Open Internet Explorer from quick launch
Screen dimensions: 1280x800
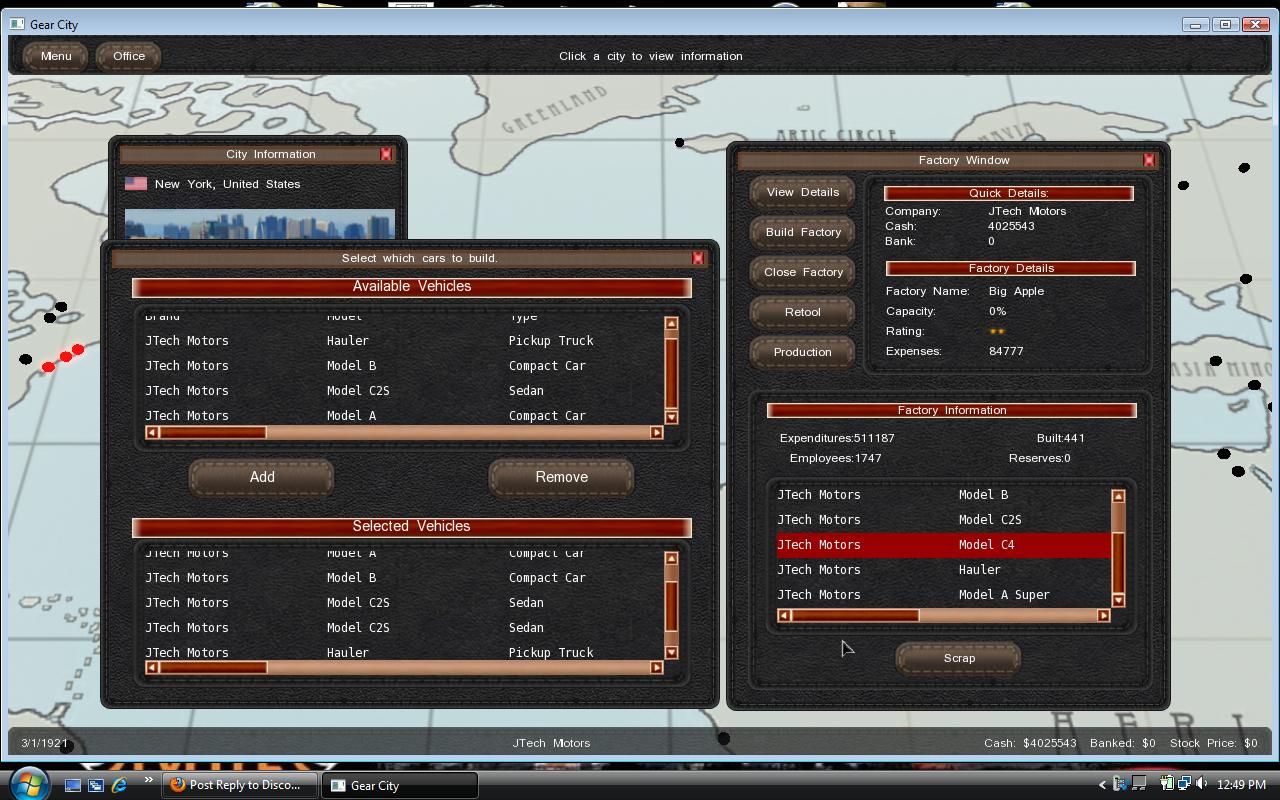click(x=119, y=785)
